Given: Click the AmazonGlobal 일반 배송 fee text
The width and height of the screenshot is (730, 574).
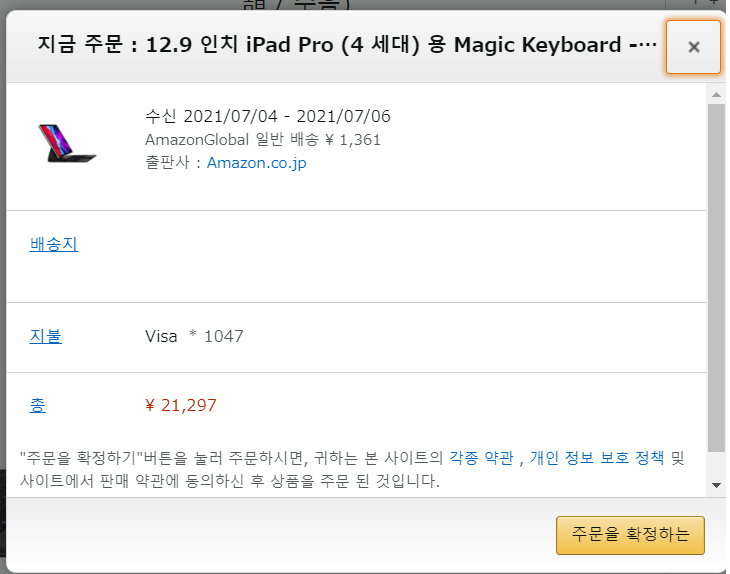Looking at the screenshot, I should [263, 140].
